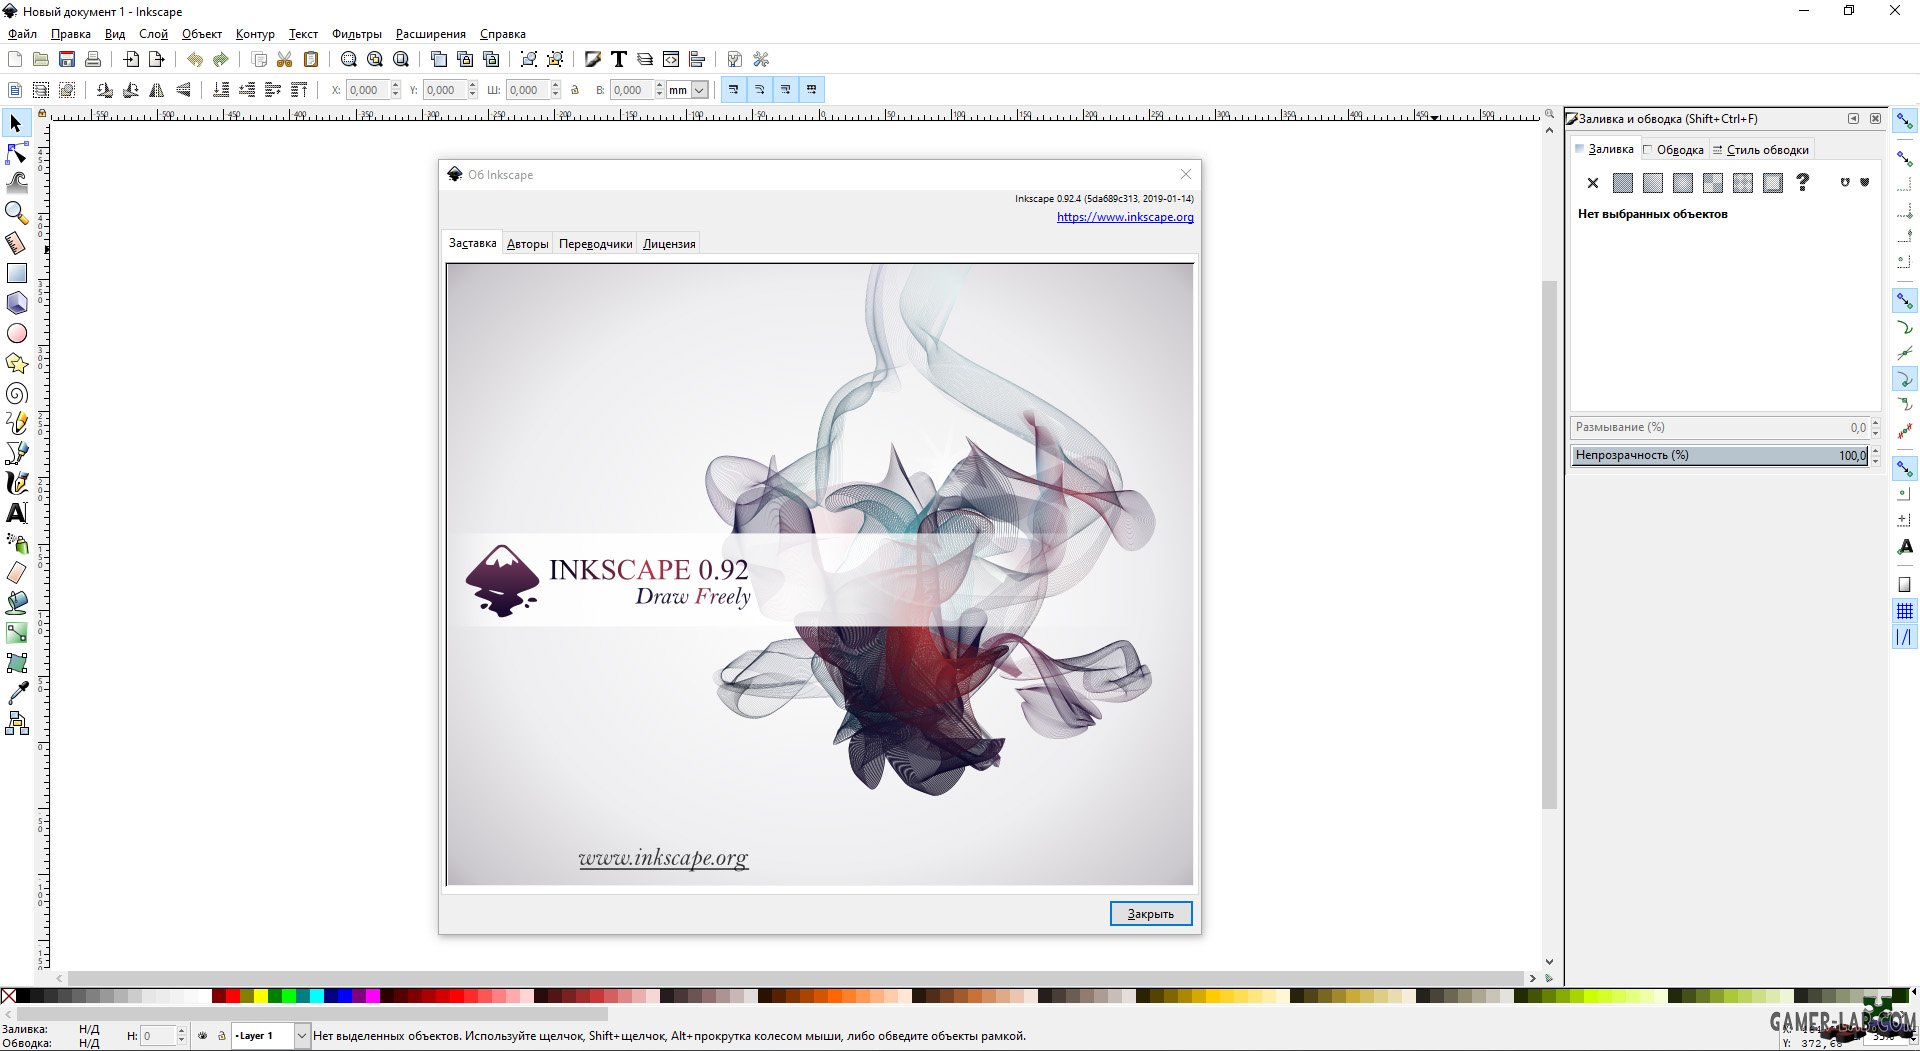The height and width of the screenshot is (1051, 1920).
Task: Minimize the Fill and Stroke panel
Action: (1853, 119)
